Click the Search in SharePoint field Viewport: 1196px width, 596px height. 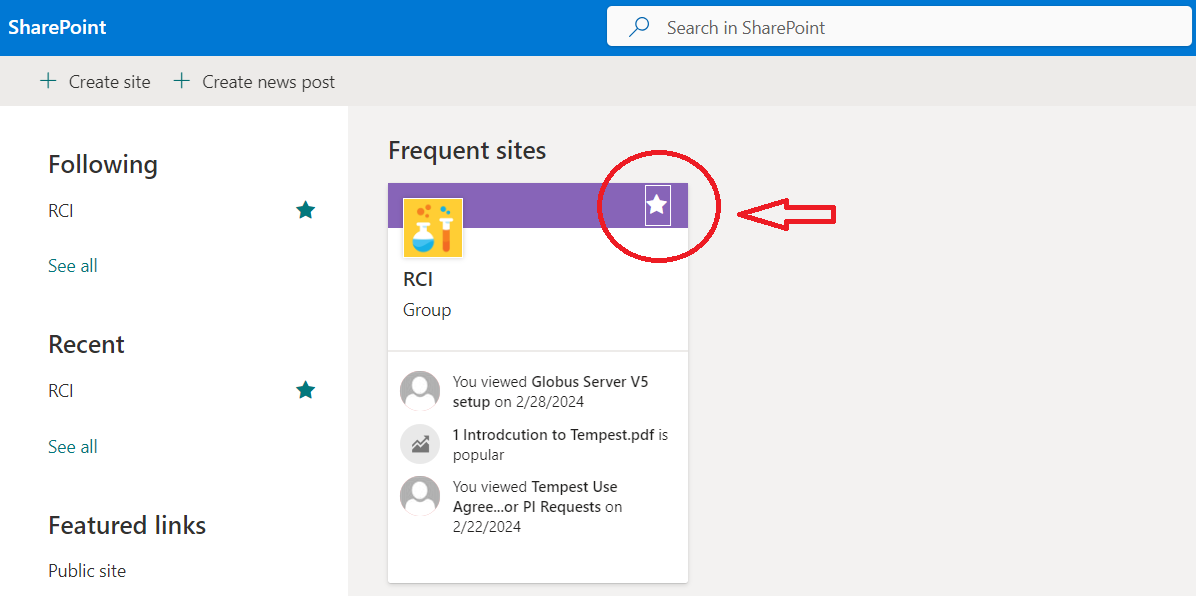[901, 27]
